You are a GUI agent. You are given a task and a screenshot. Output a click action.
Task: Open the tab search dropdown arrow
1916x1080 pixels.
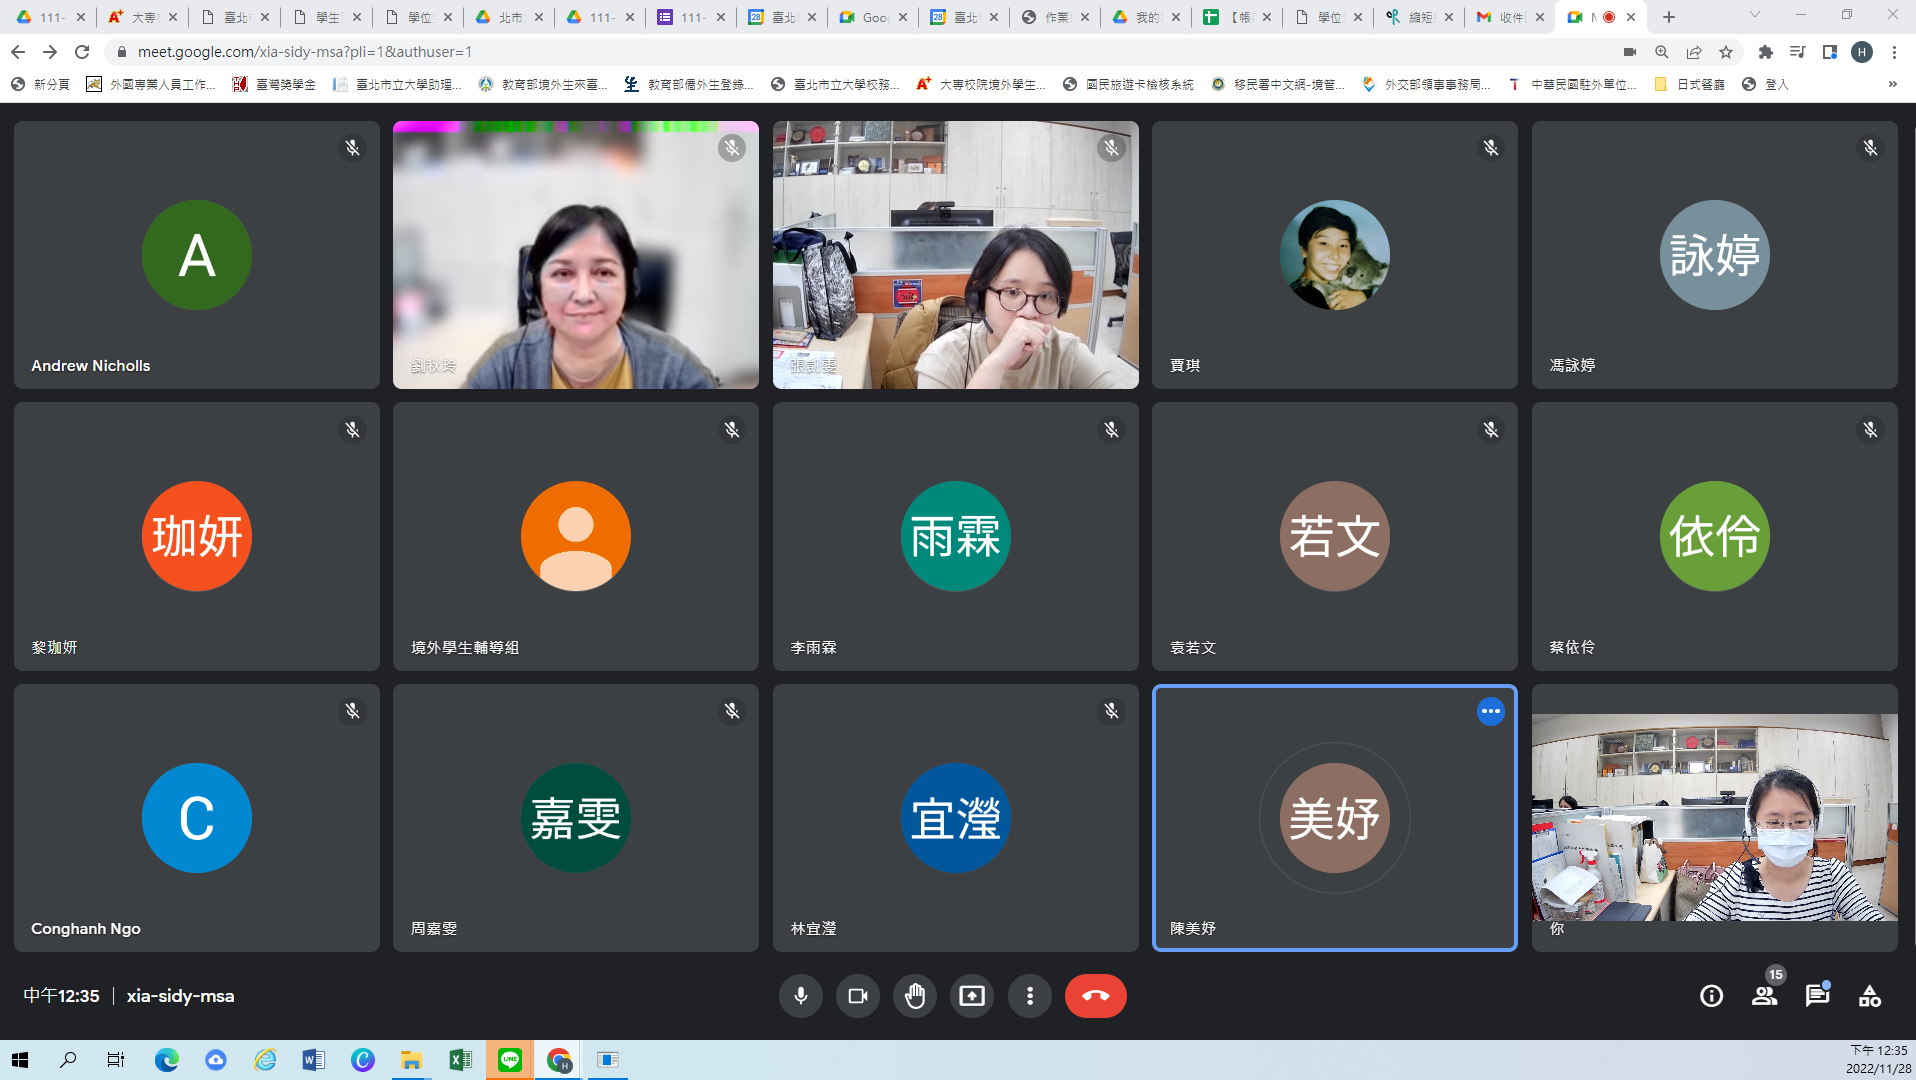click(x=1754, y=15)
